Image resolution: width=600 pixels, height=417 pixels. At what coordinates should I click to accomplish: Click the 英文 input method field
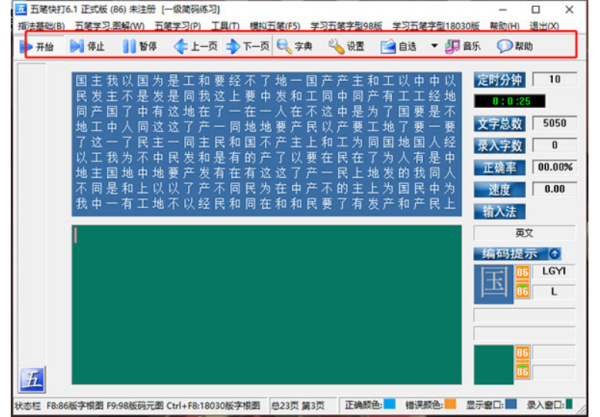coord(524,233)
